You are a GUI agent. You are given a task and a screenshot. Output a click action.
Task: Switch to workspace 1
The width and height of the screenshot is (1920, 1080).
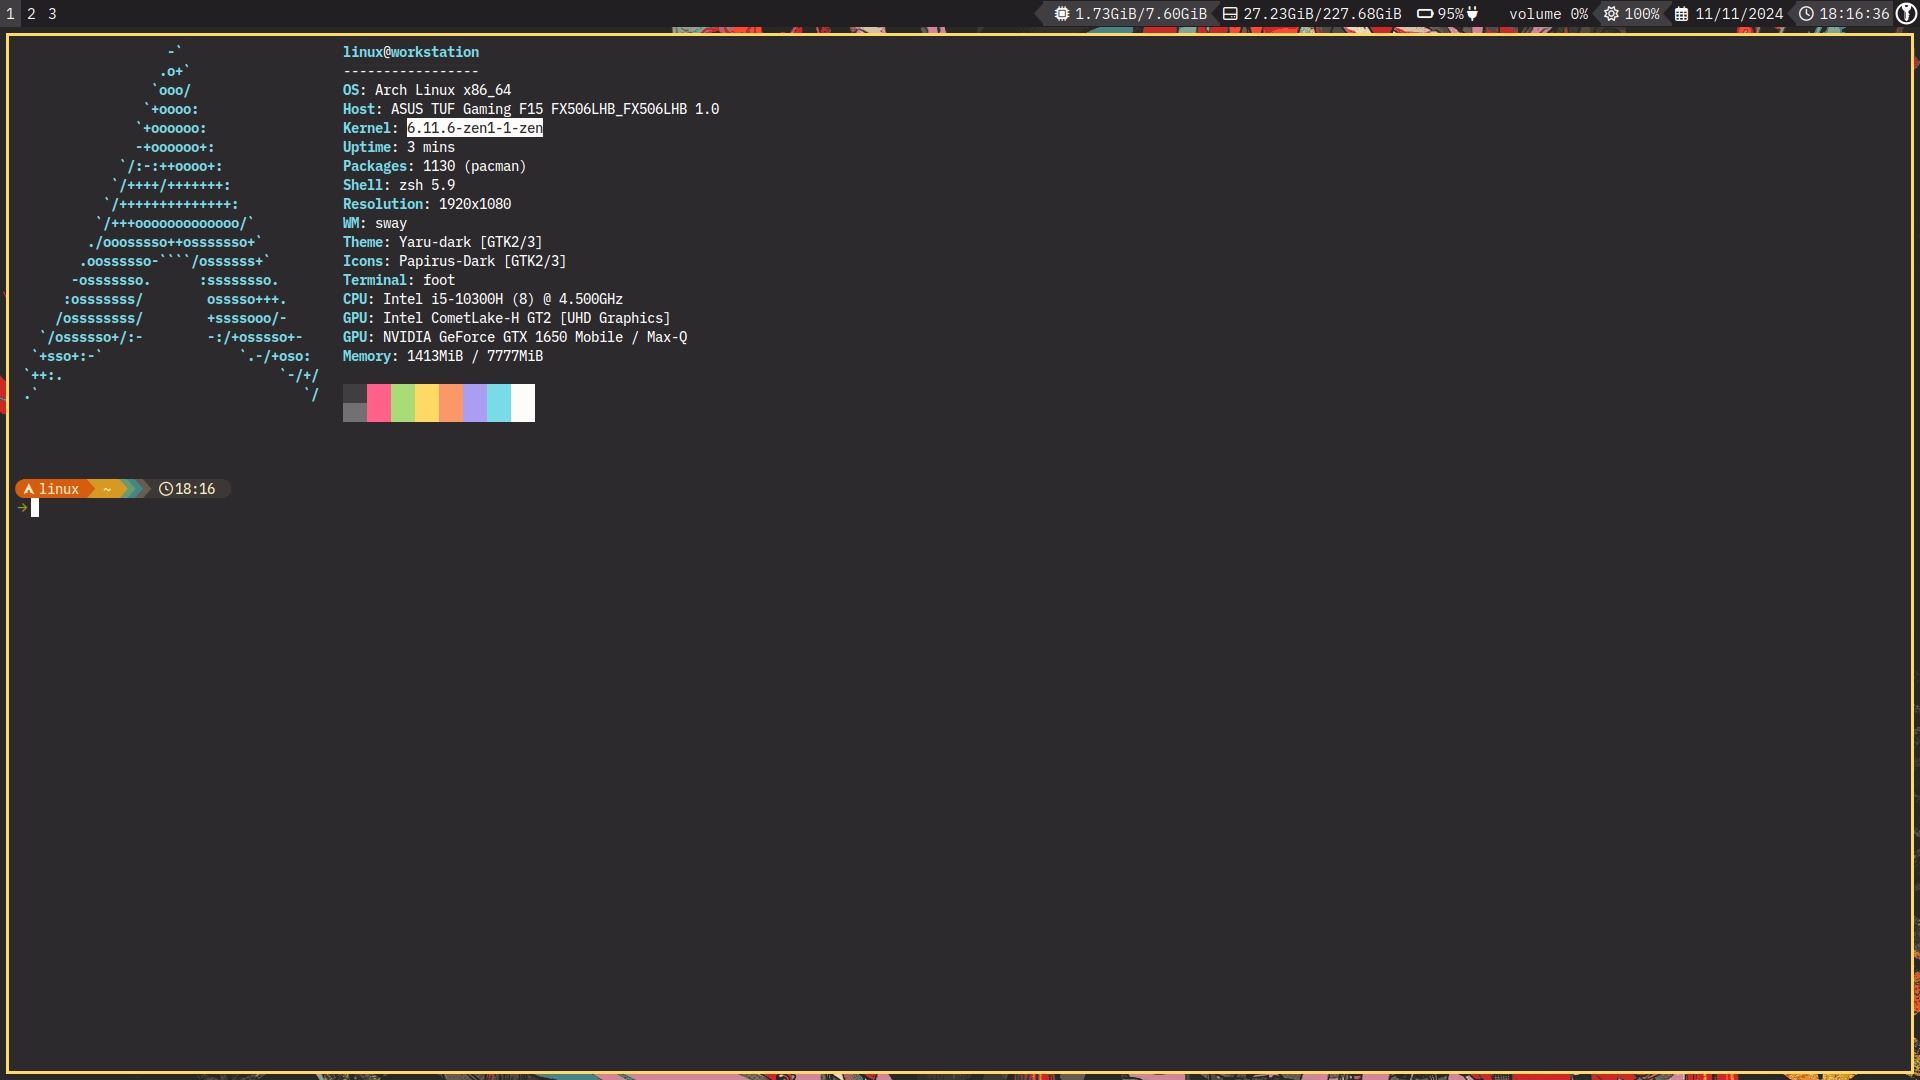(x=10, y=14)
